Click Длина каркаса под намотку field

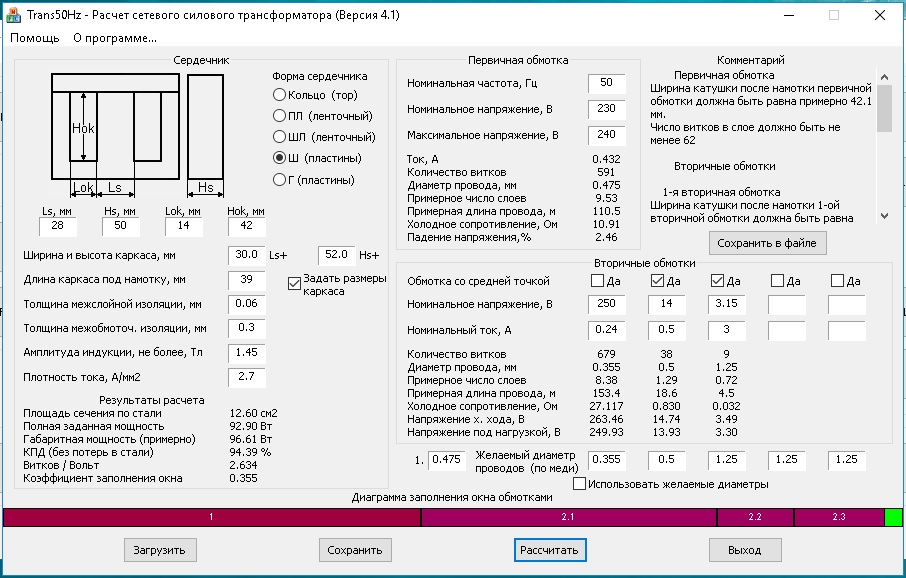coord(247,280)
